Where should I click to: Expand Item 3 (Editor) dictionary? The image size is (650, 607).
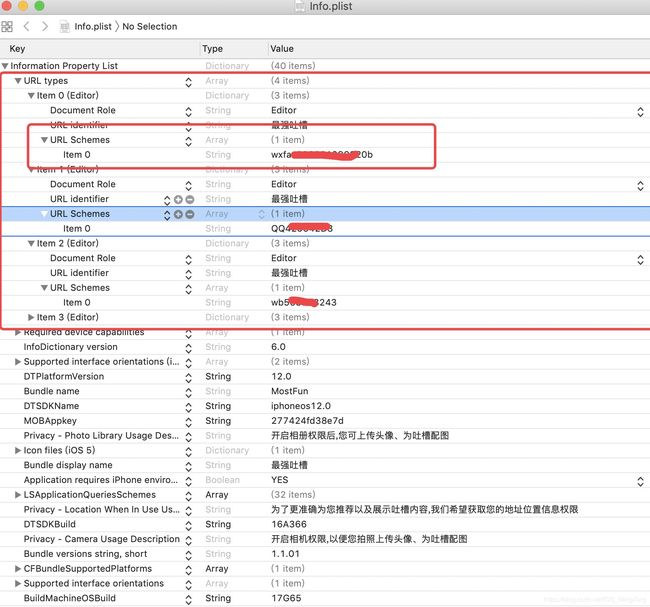click(31, 318)
